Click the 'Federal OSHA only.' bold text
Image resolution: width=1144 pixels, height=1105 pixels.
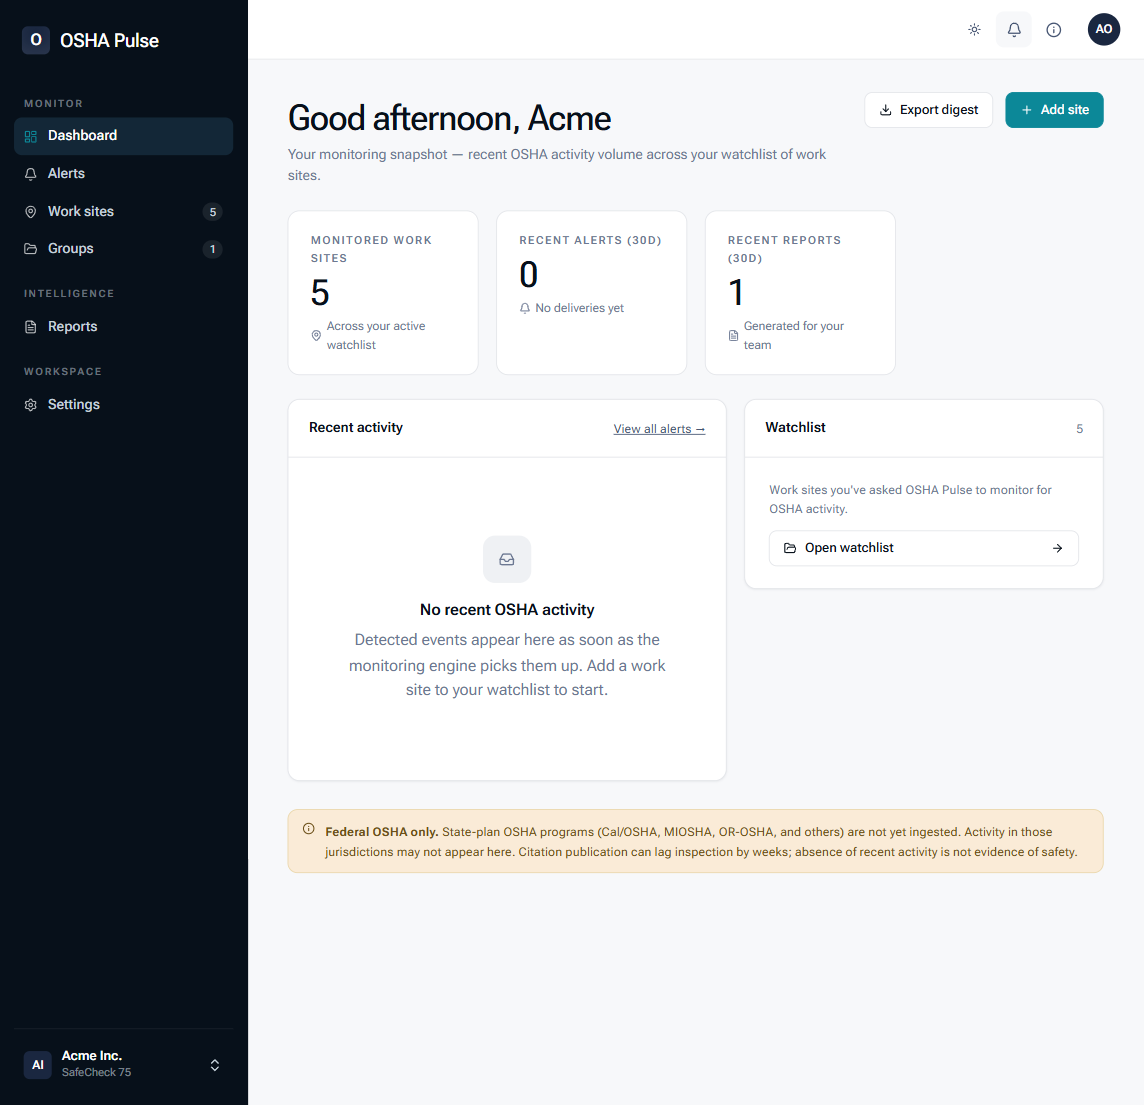(382, 831)
